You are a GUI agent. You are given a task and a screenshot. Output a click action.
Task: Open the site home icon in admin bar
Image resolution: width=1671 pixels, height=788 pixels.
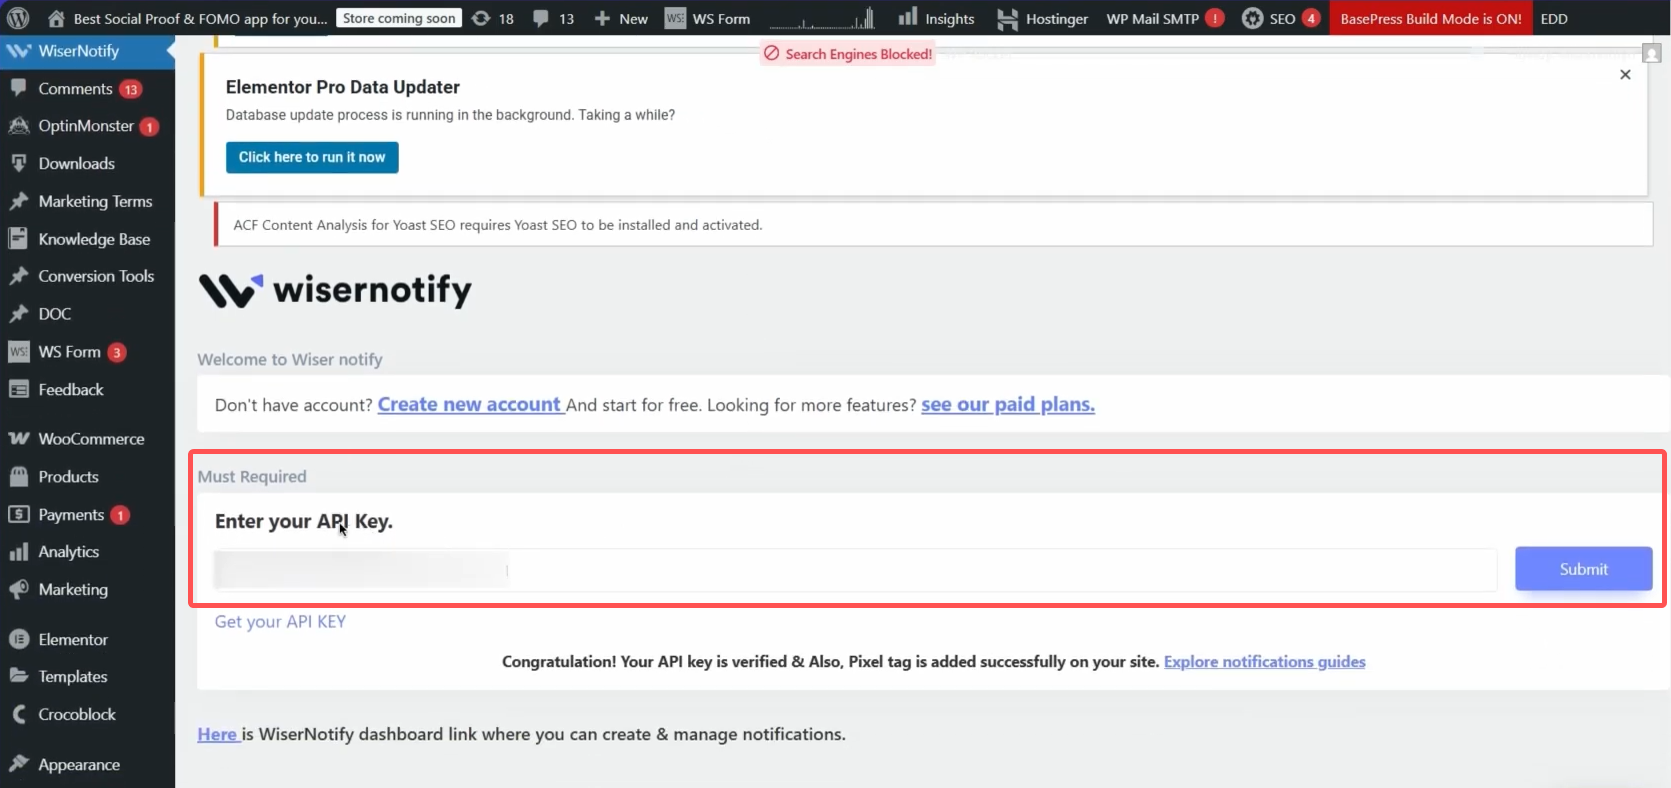point(56,18)
